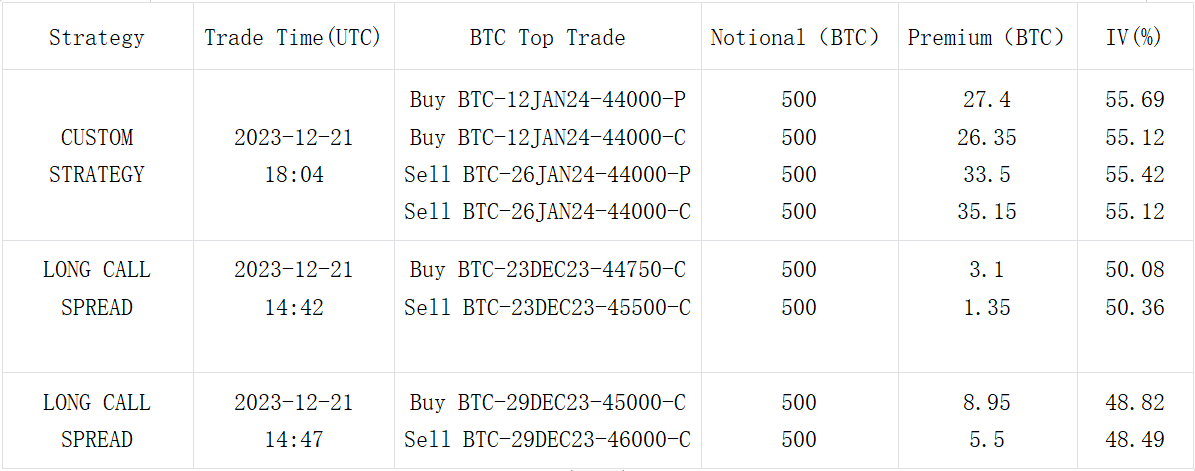This screenshot has height=471, width=1195.
Task: Click the Sell BTC-23DEC23-45500-C trade
Action: [x=547, y=307]
